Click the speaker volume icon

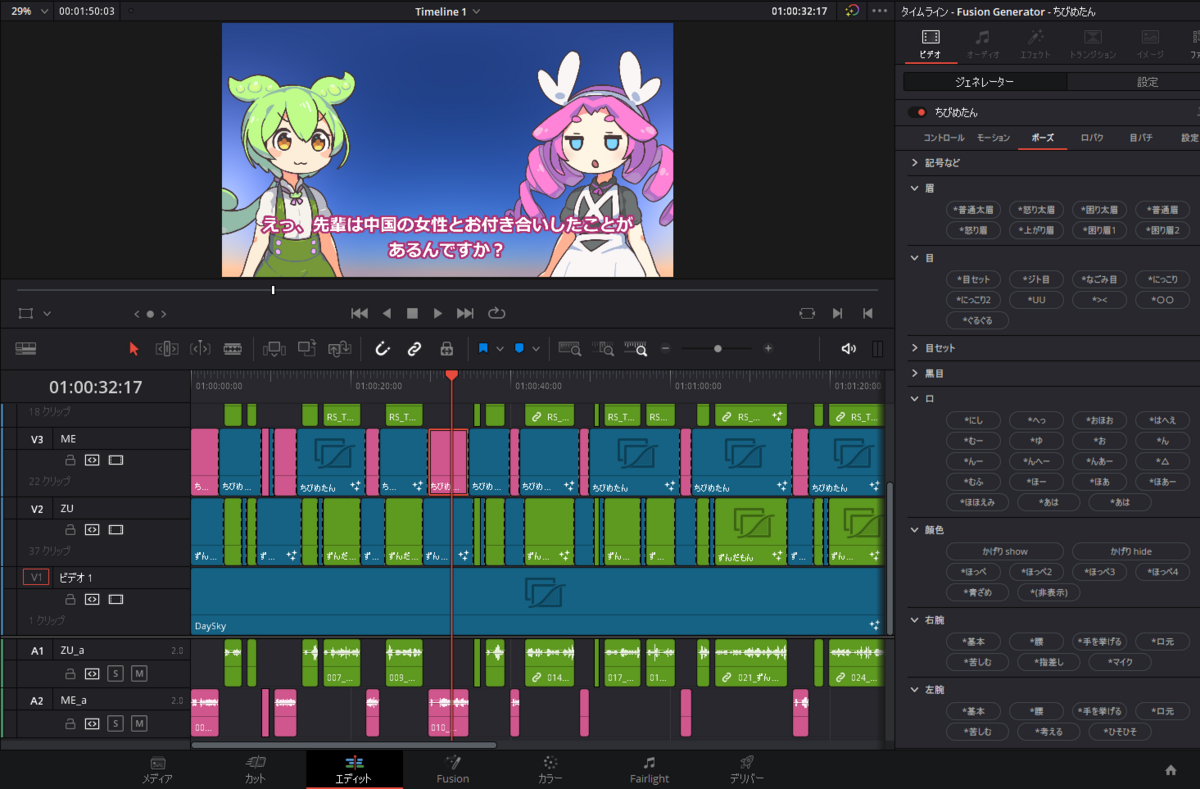[849, 348]
